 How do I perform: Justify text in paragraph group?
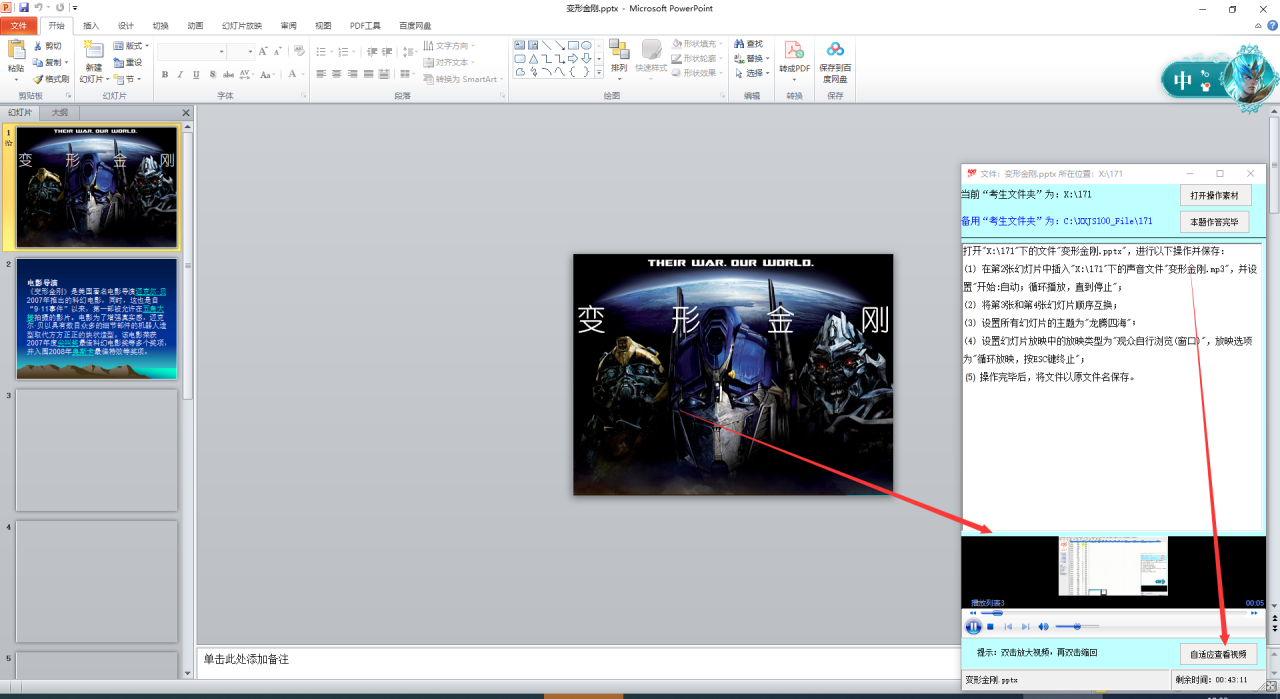[x=369, y=74]
